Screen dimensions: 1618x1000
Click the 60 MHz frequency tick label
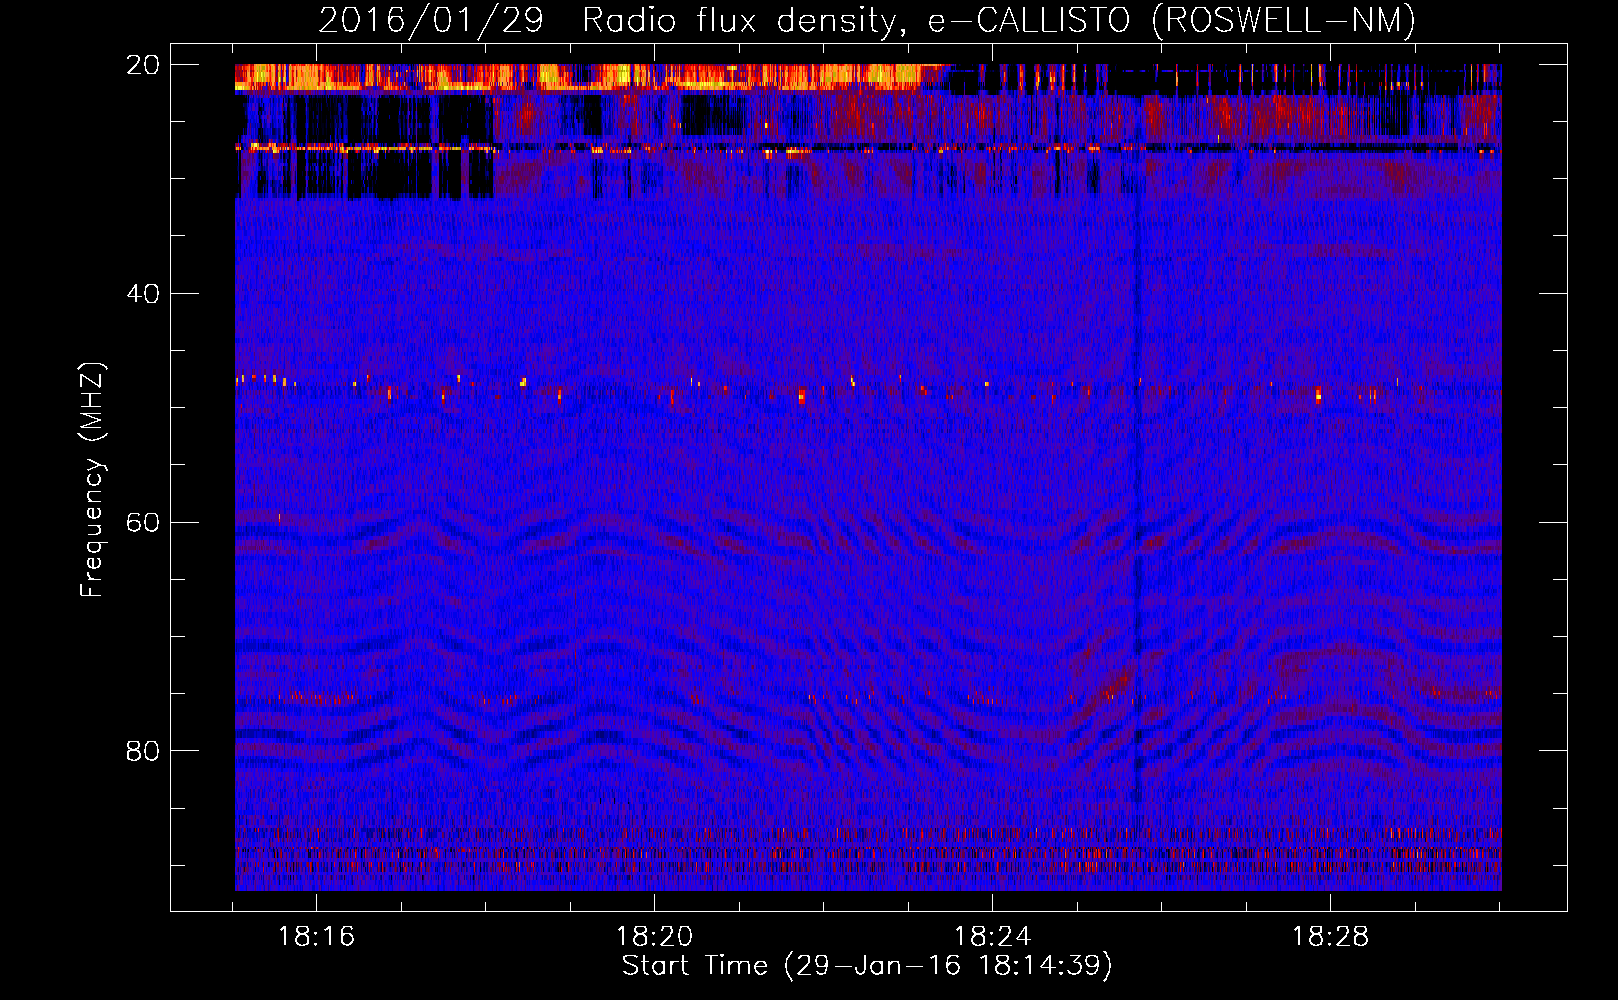[x=143, y=523]
